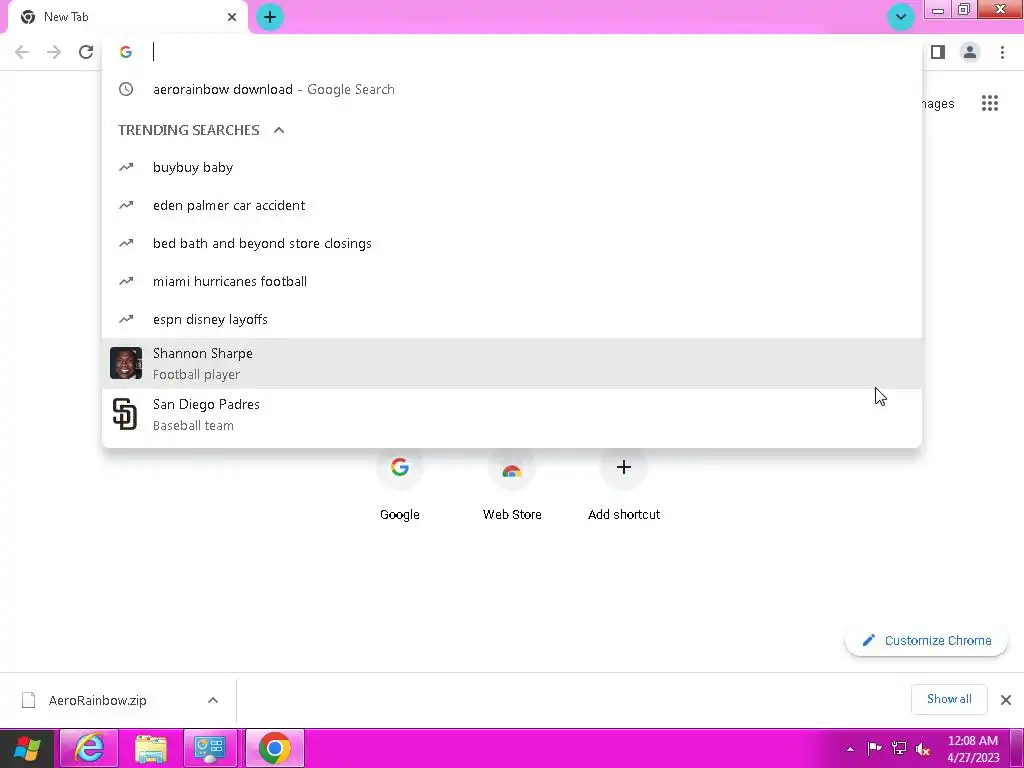This screenshot has height=768, width=1024.
Task: Open Chrome three-dot menu
Action: (1002, 52)
